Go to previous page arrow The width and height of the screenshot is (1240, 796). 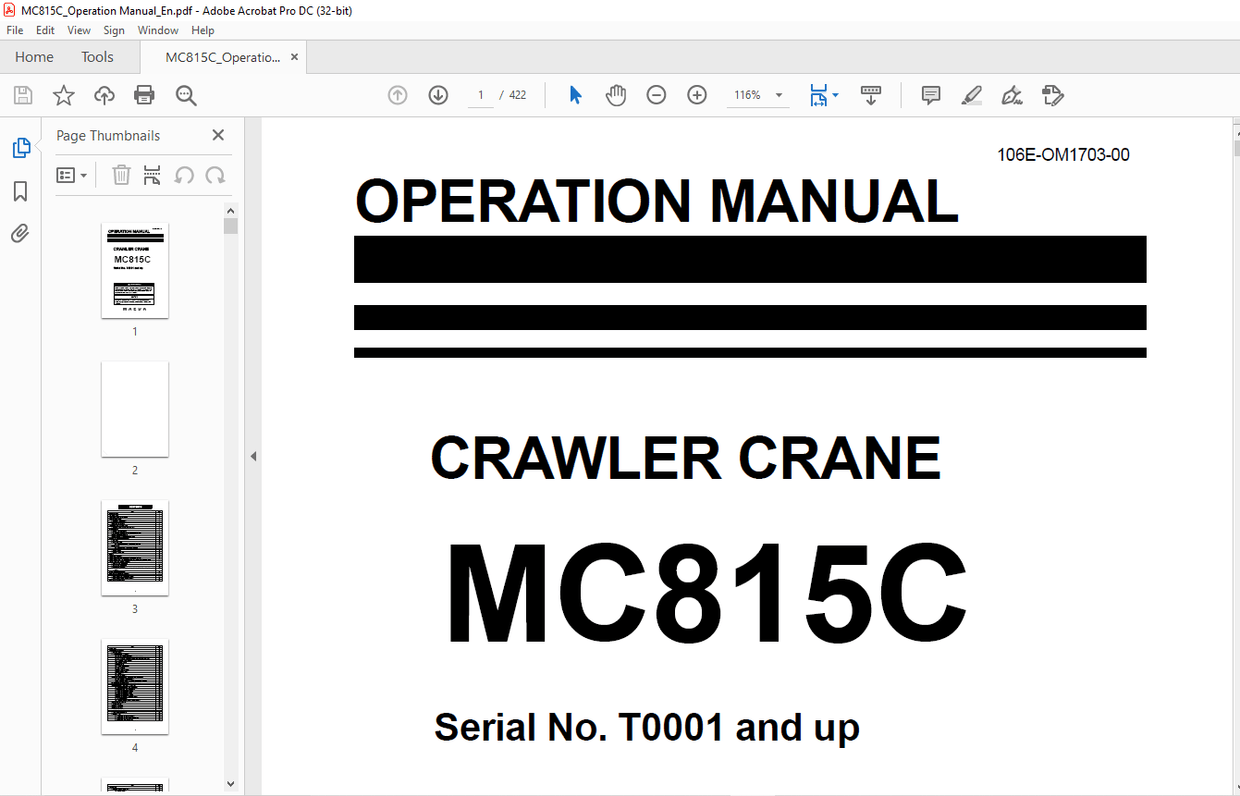(x=397, y=95)
